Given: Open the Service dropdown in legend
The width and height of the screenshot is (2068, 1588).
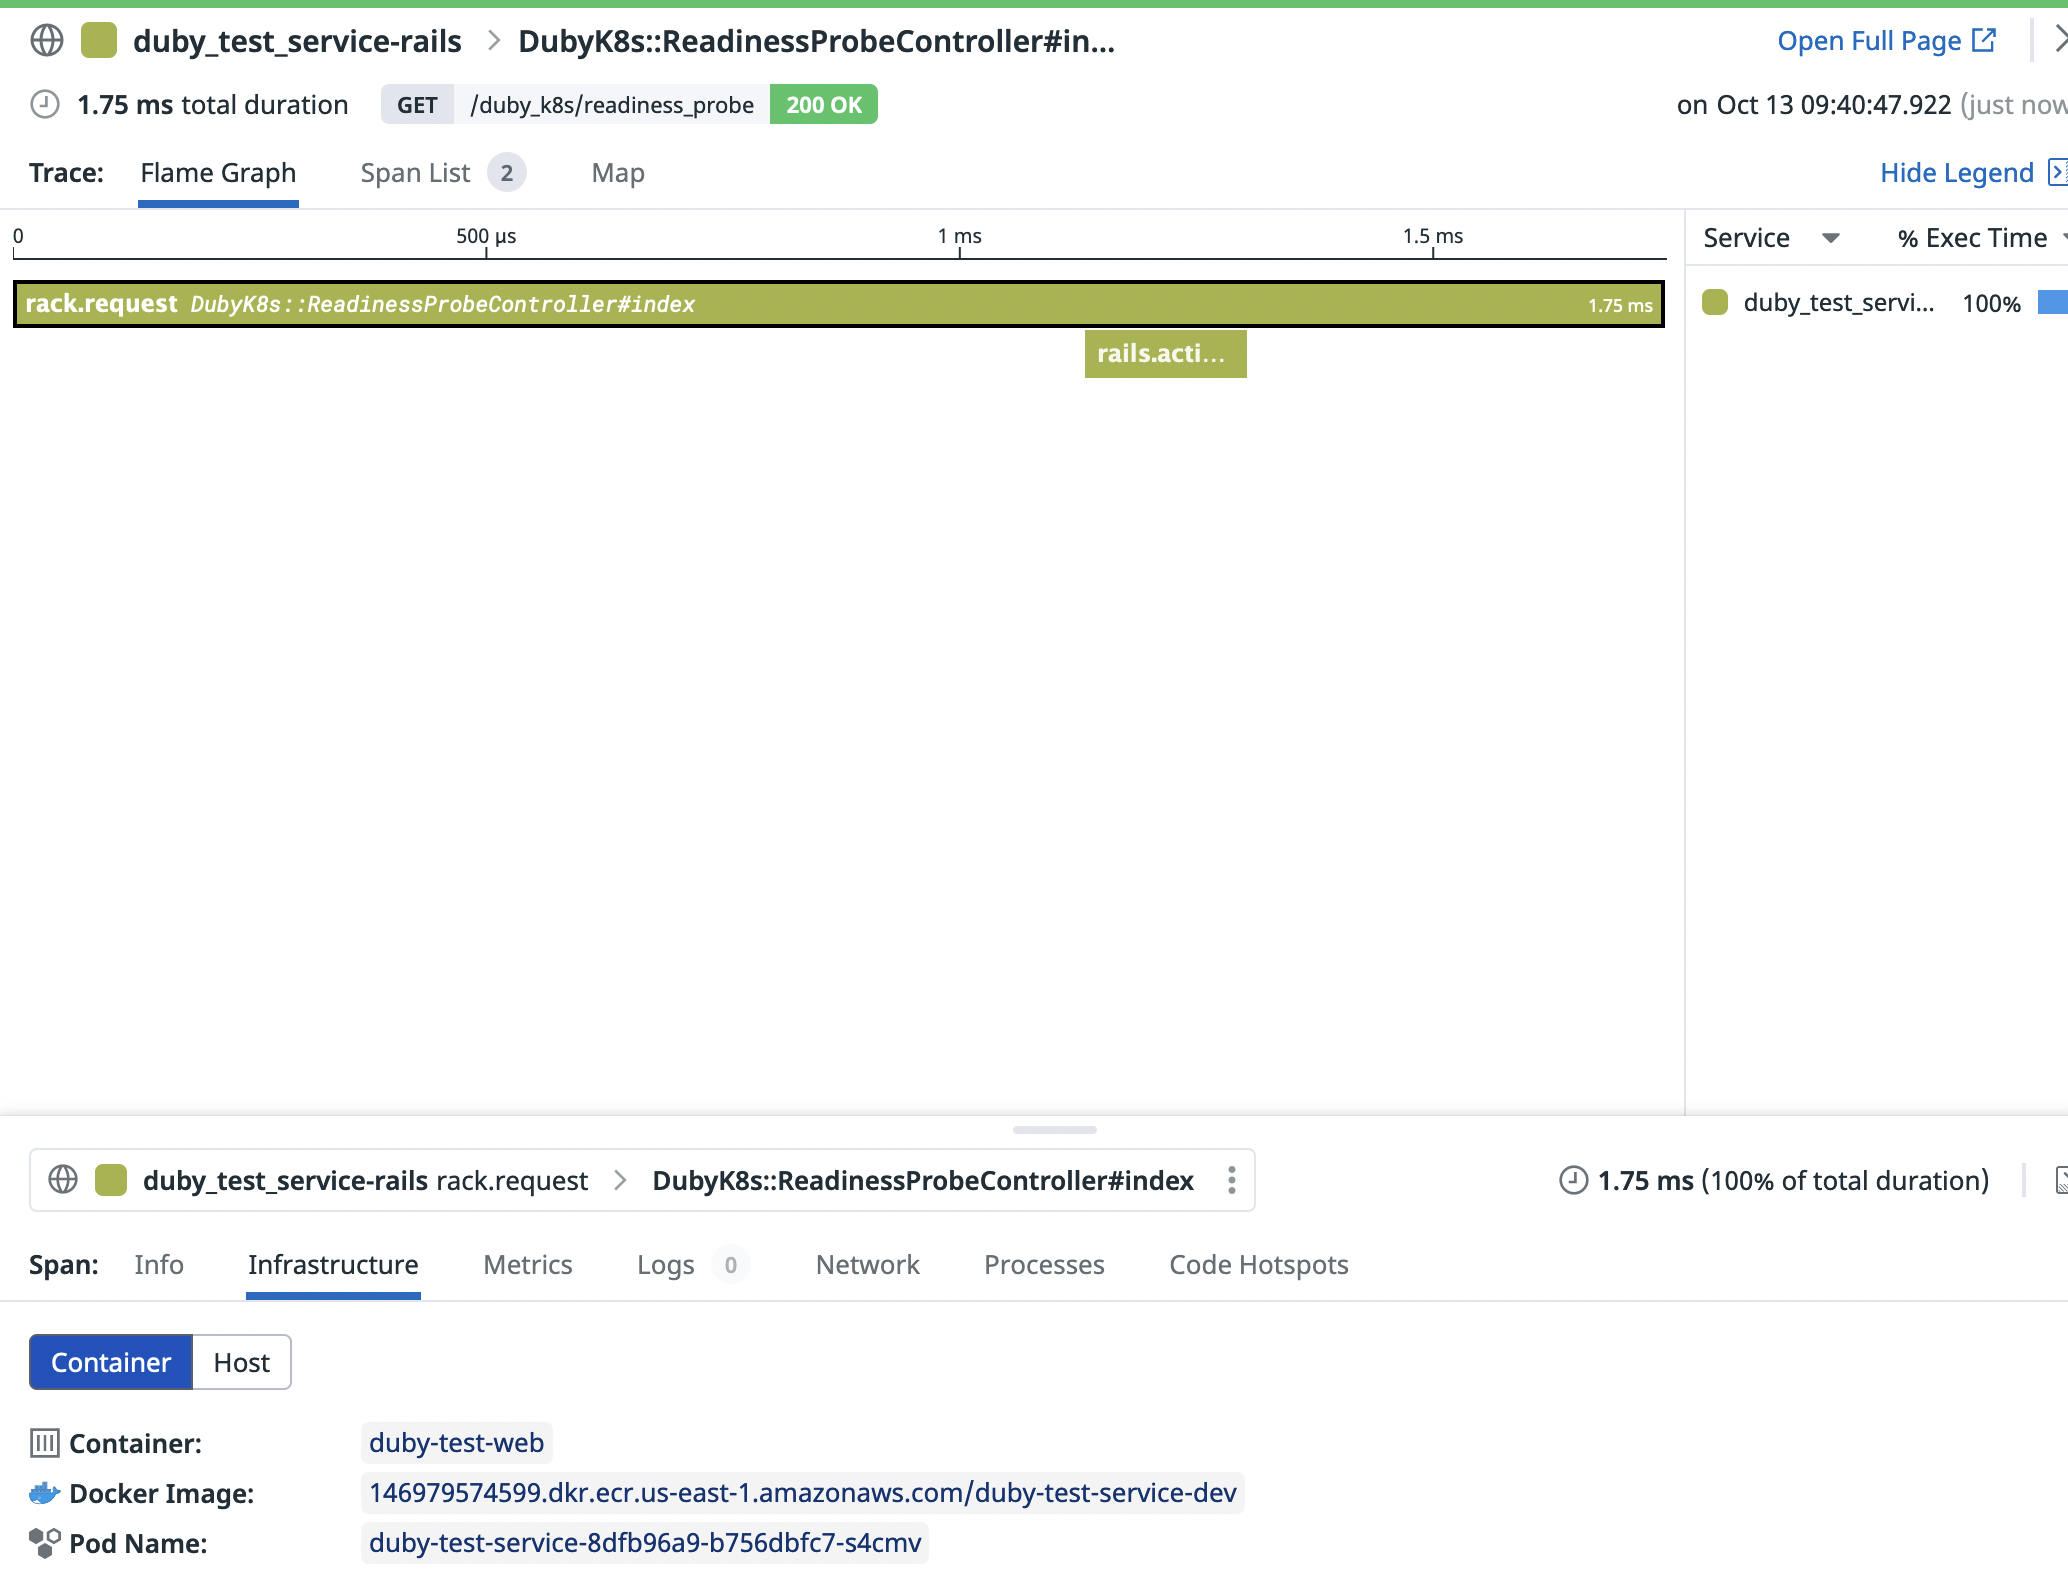Looking at the screenshot, I should coord(1772,238).
